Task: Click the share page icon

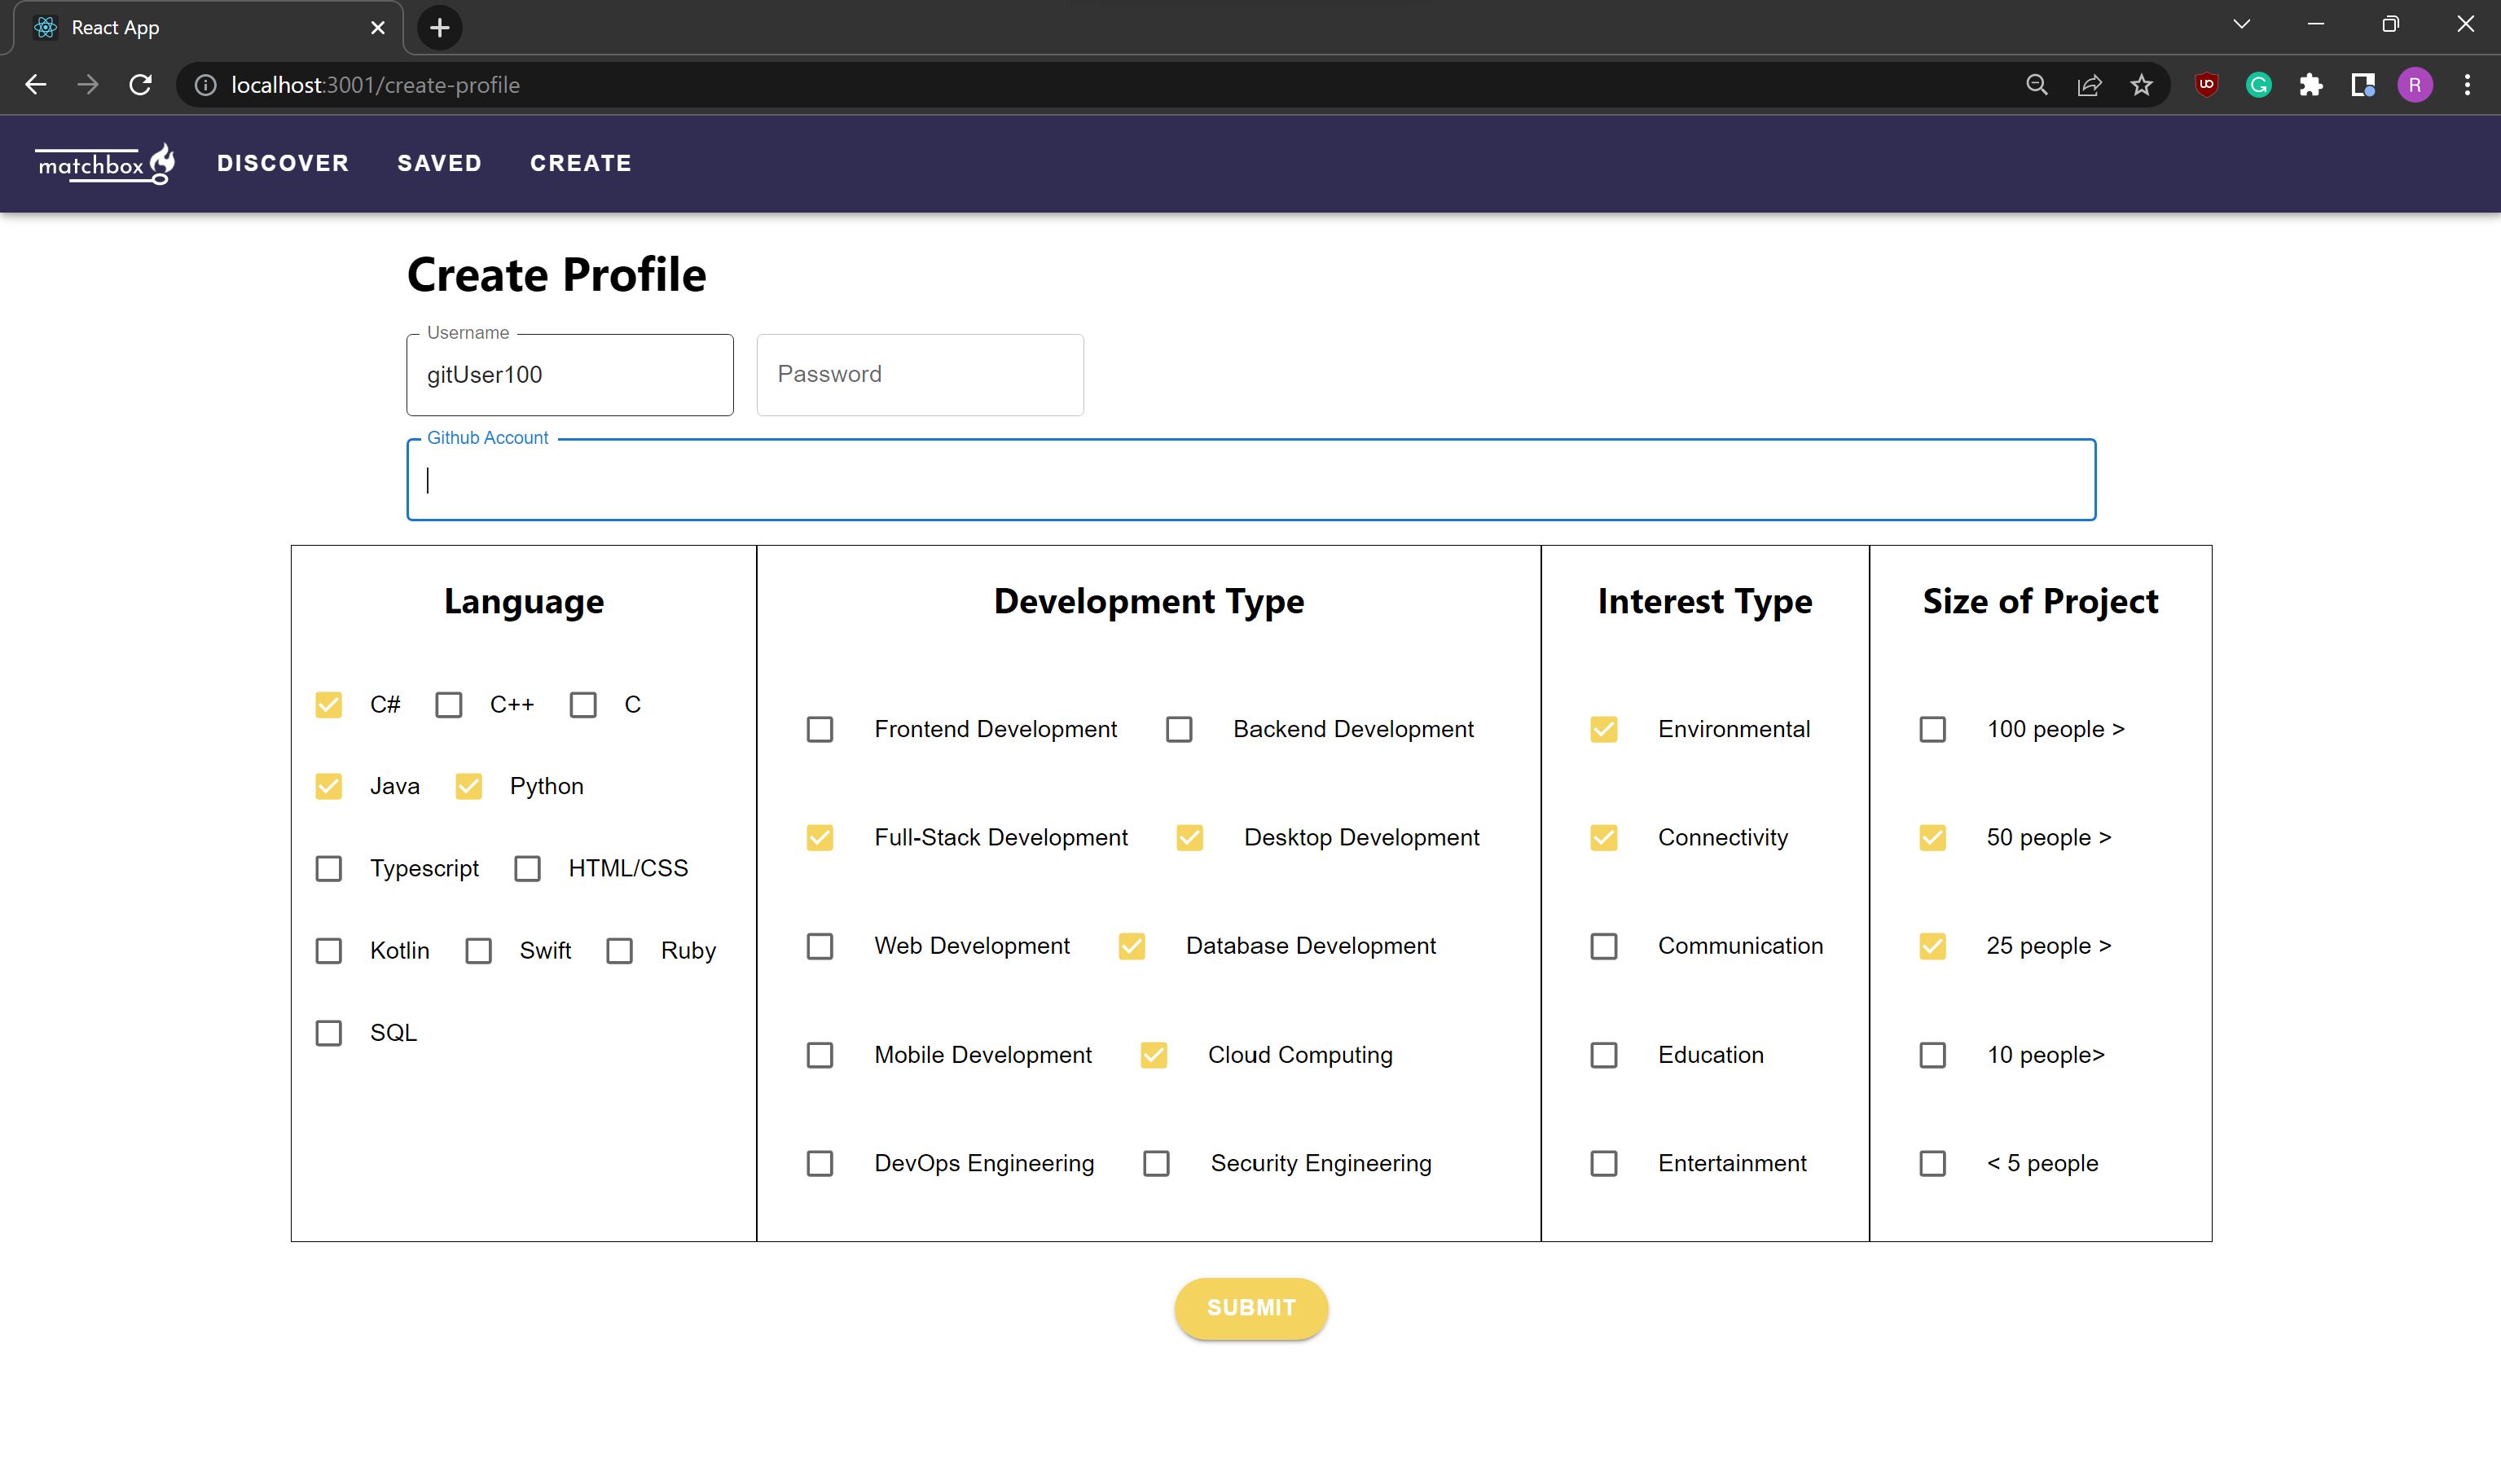Action: [x=2089, y=85]
